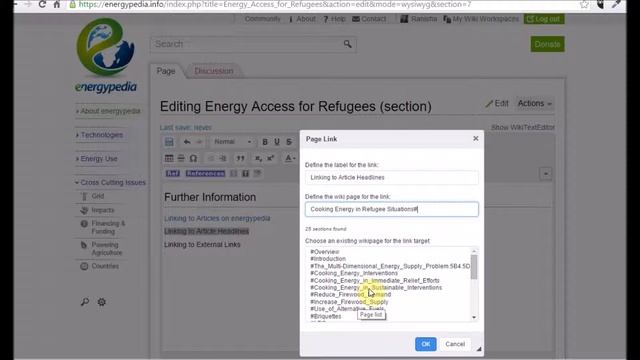
Task: Click the search magnifier icon
Action: [347, 44]
